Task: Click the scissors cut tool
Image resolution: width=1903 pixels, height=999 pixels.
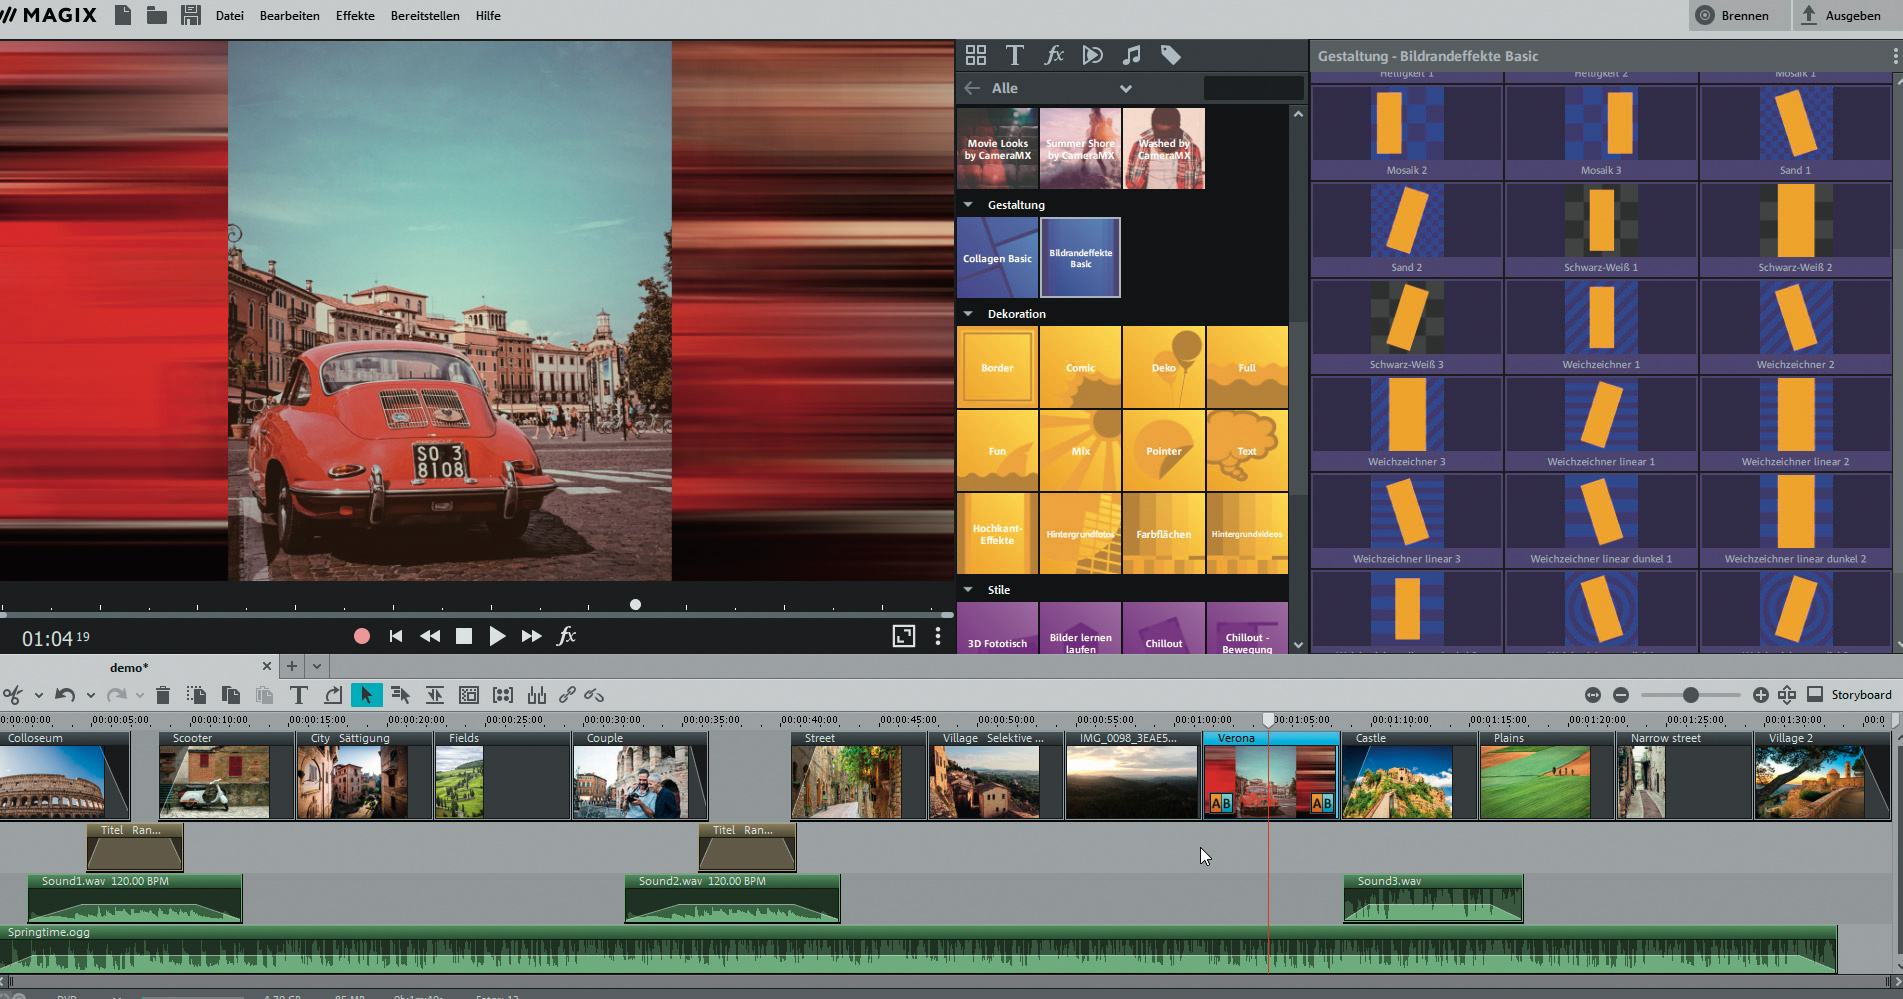Action: 13,695
